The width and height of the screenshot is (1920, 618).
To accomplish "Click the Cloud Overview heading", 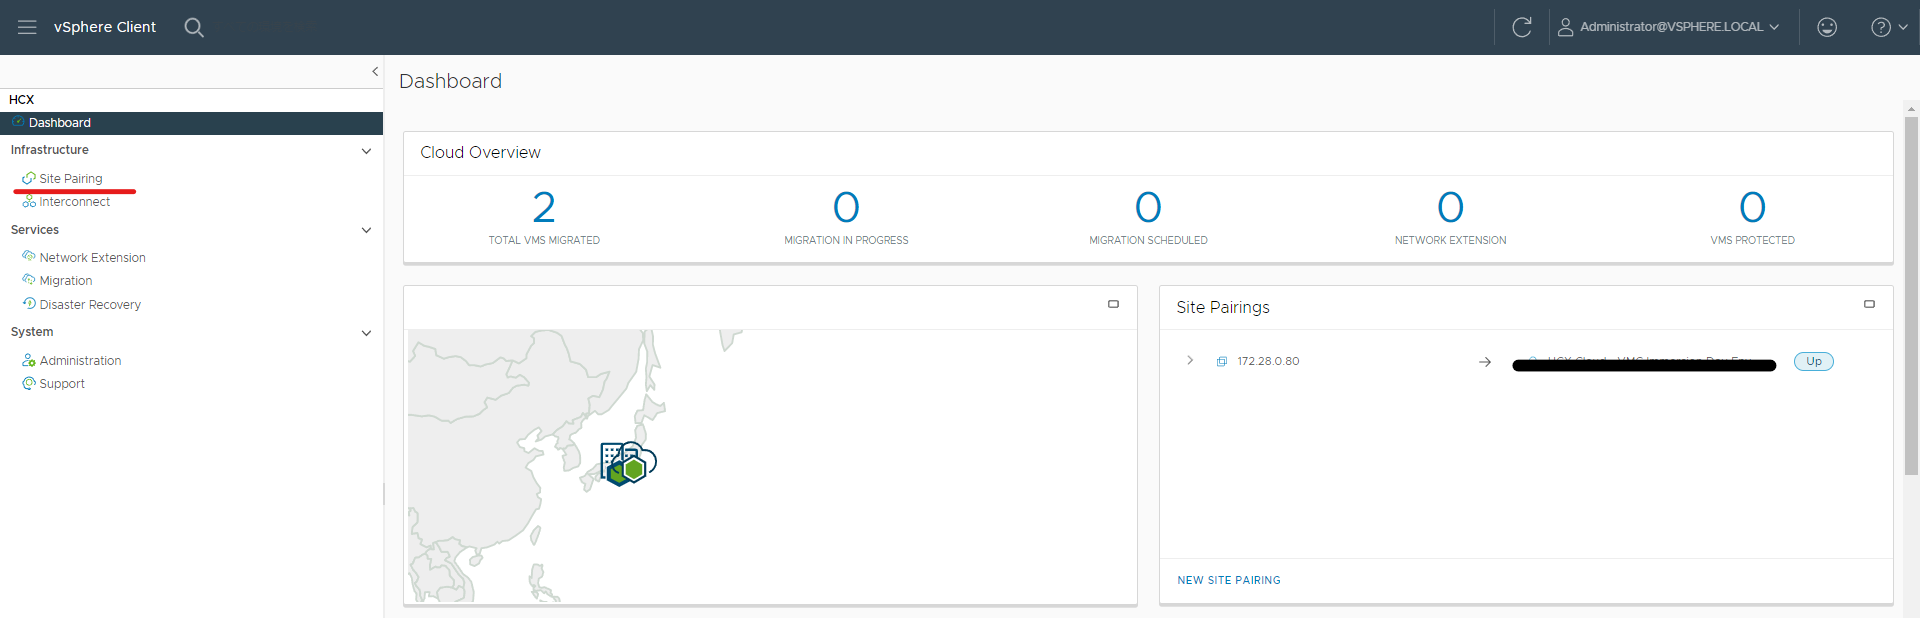I will (x=480, y=153).
